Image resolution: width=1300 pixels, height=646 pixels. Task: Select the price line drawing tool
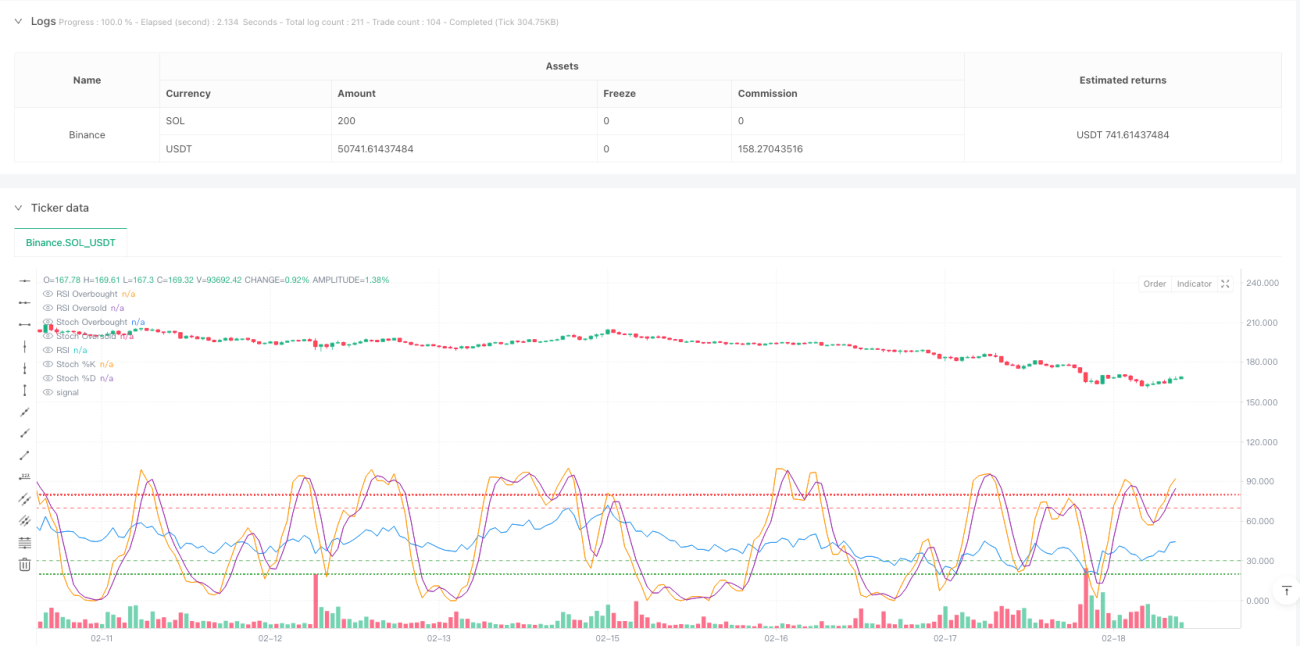click(25, 476)
